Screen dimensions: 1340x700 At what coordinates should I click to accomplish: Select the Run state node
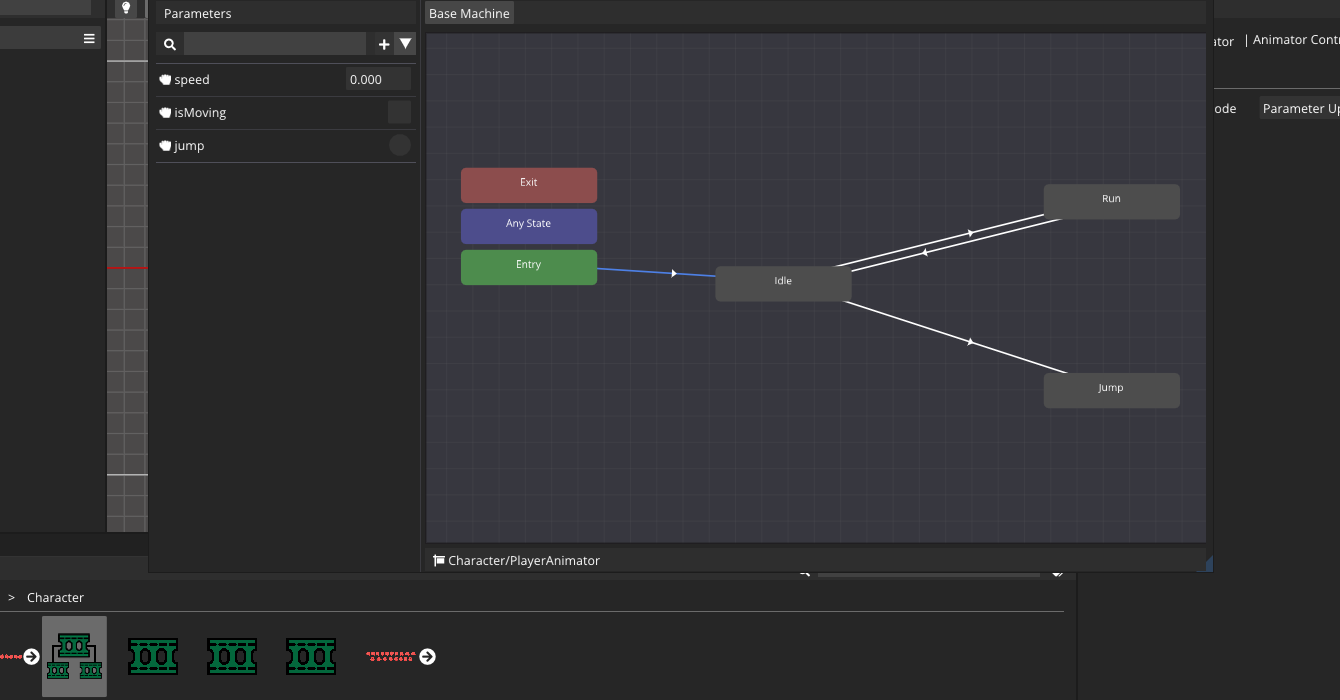1111,201
